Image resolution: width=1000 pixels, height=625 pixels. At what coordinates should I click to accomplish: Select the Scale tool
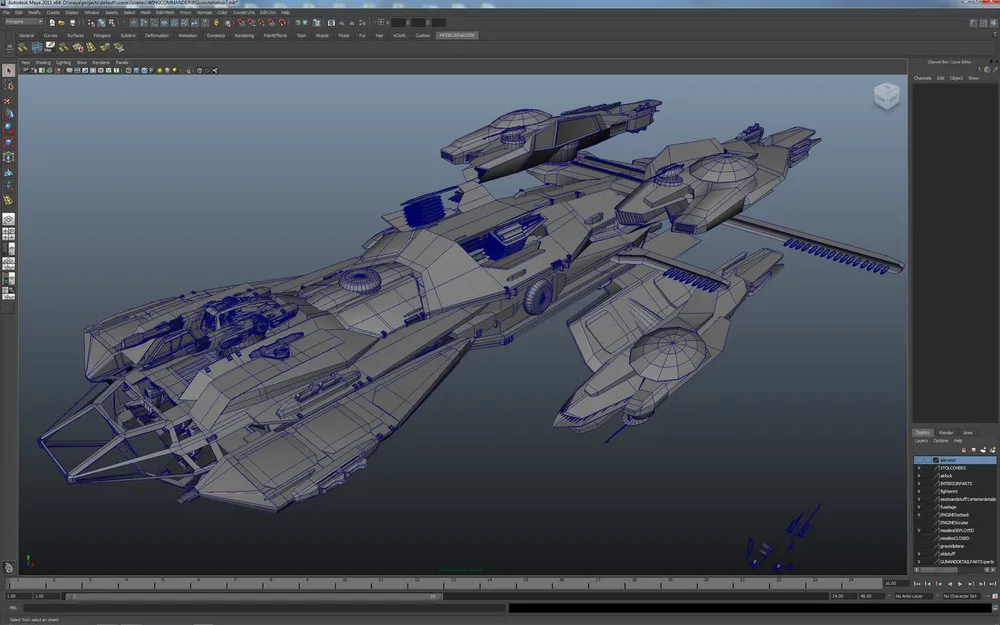click(9, 142)
